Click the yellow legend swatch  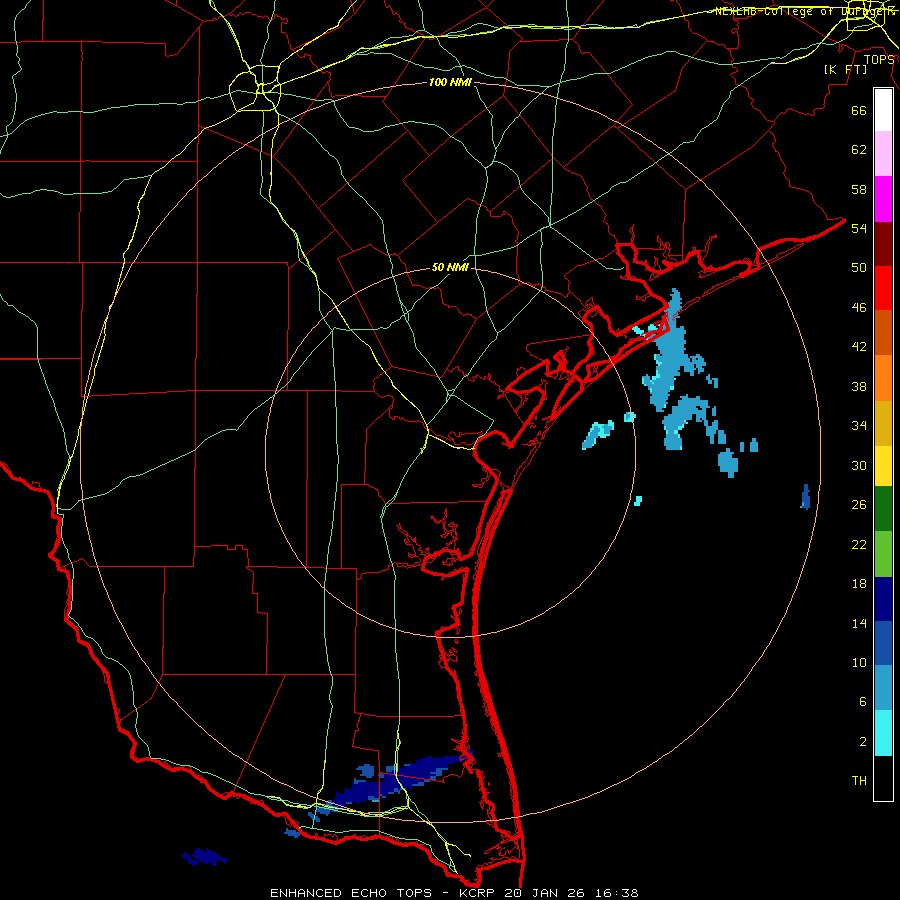point(883,466)
